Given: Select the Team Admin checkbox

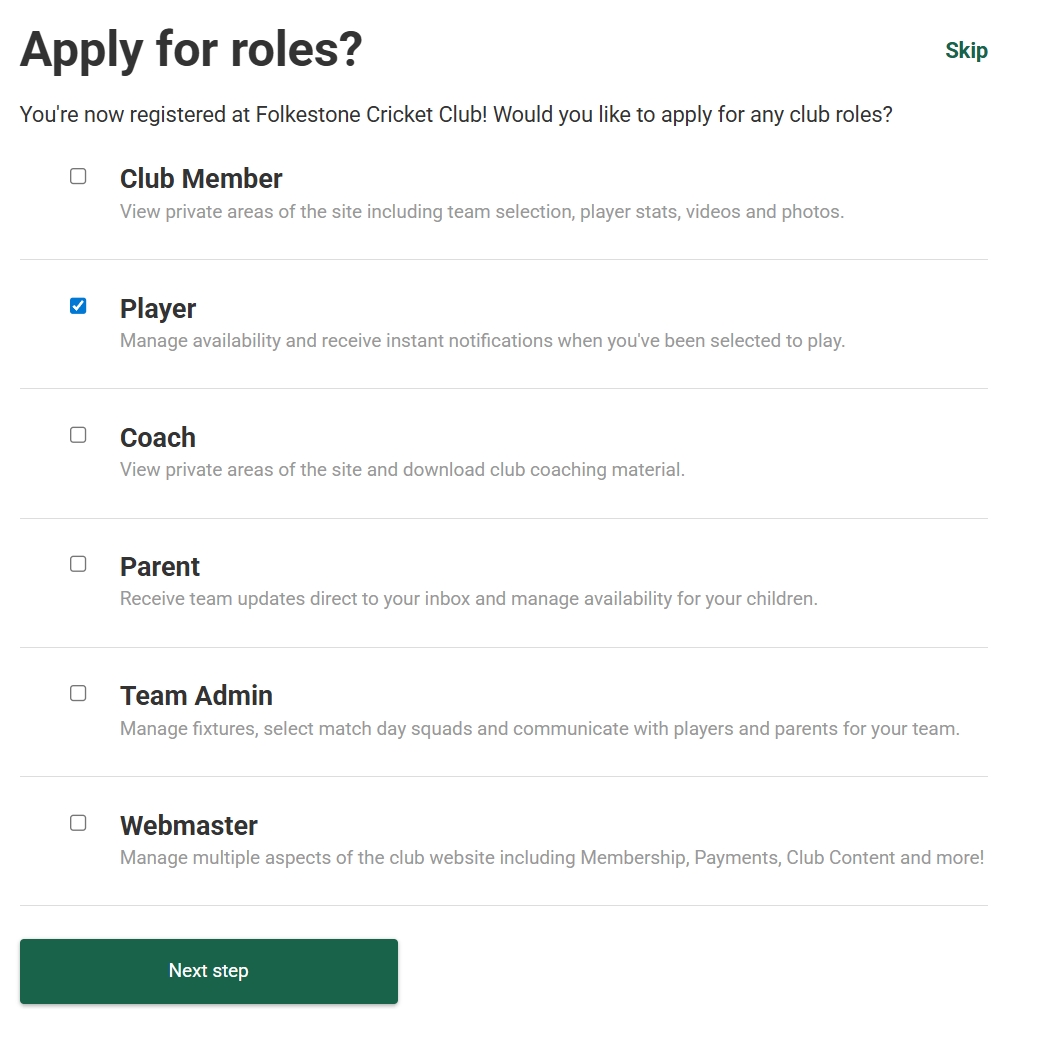Looking at the screenshot, I should pos(78,693).
